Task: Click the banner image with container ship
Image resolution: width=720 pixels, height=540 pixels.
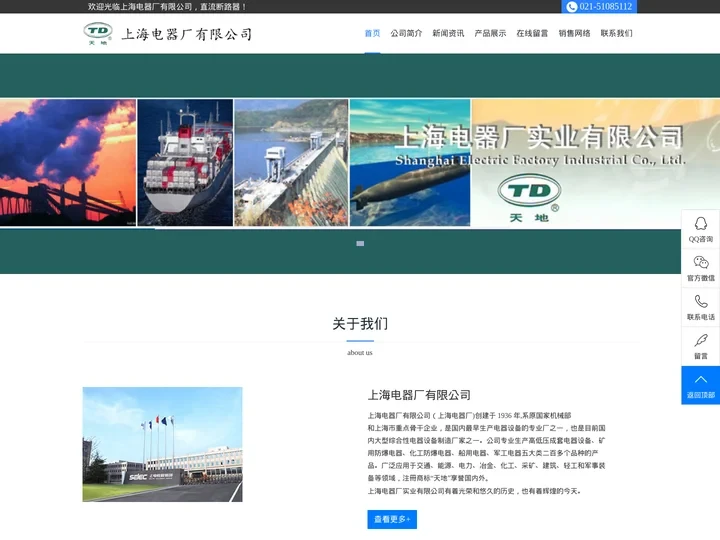Action: 185,163
